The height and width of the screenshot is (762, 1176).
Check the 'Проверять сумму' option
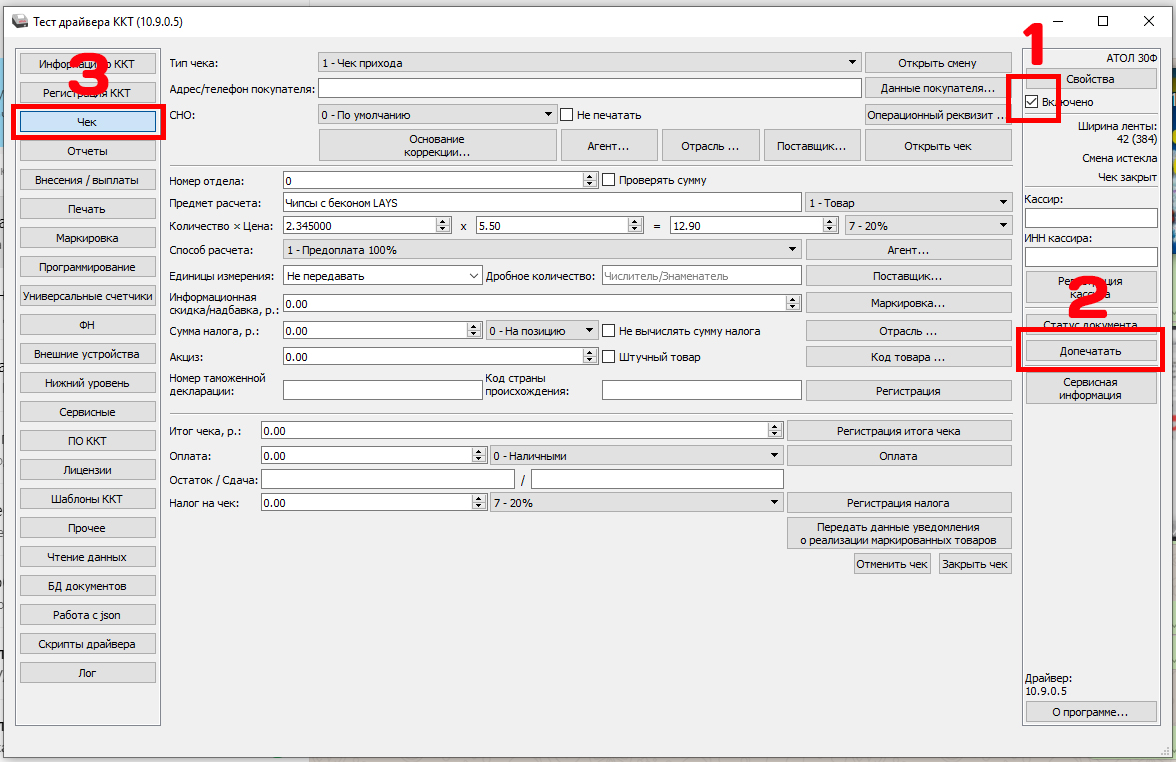(x=608, y=181)
